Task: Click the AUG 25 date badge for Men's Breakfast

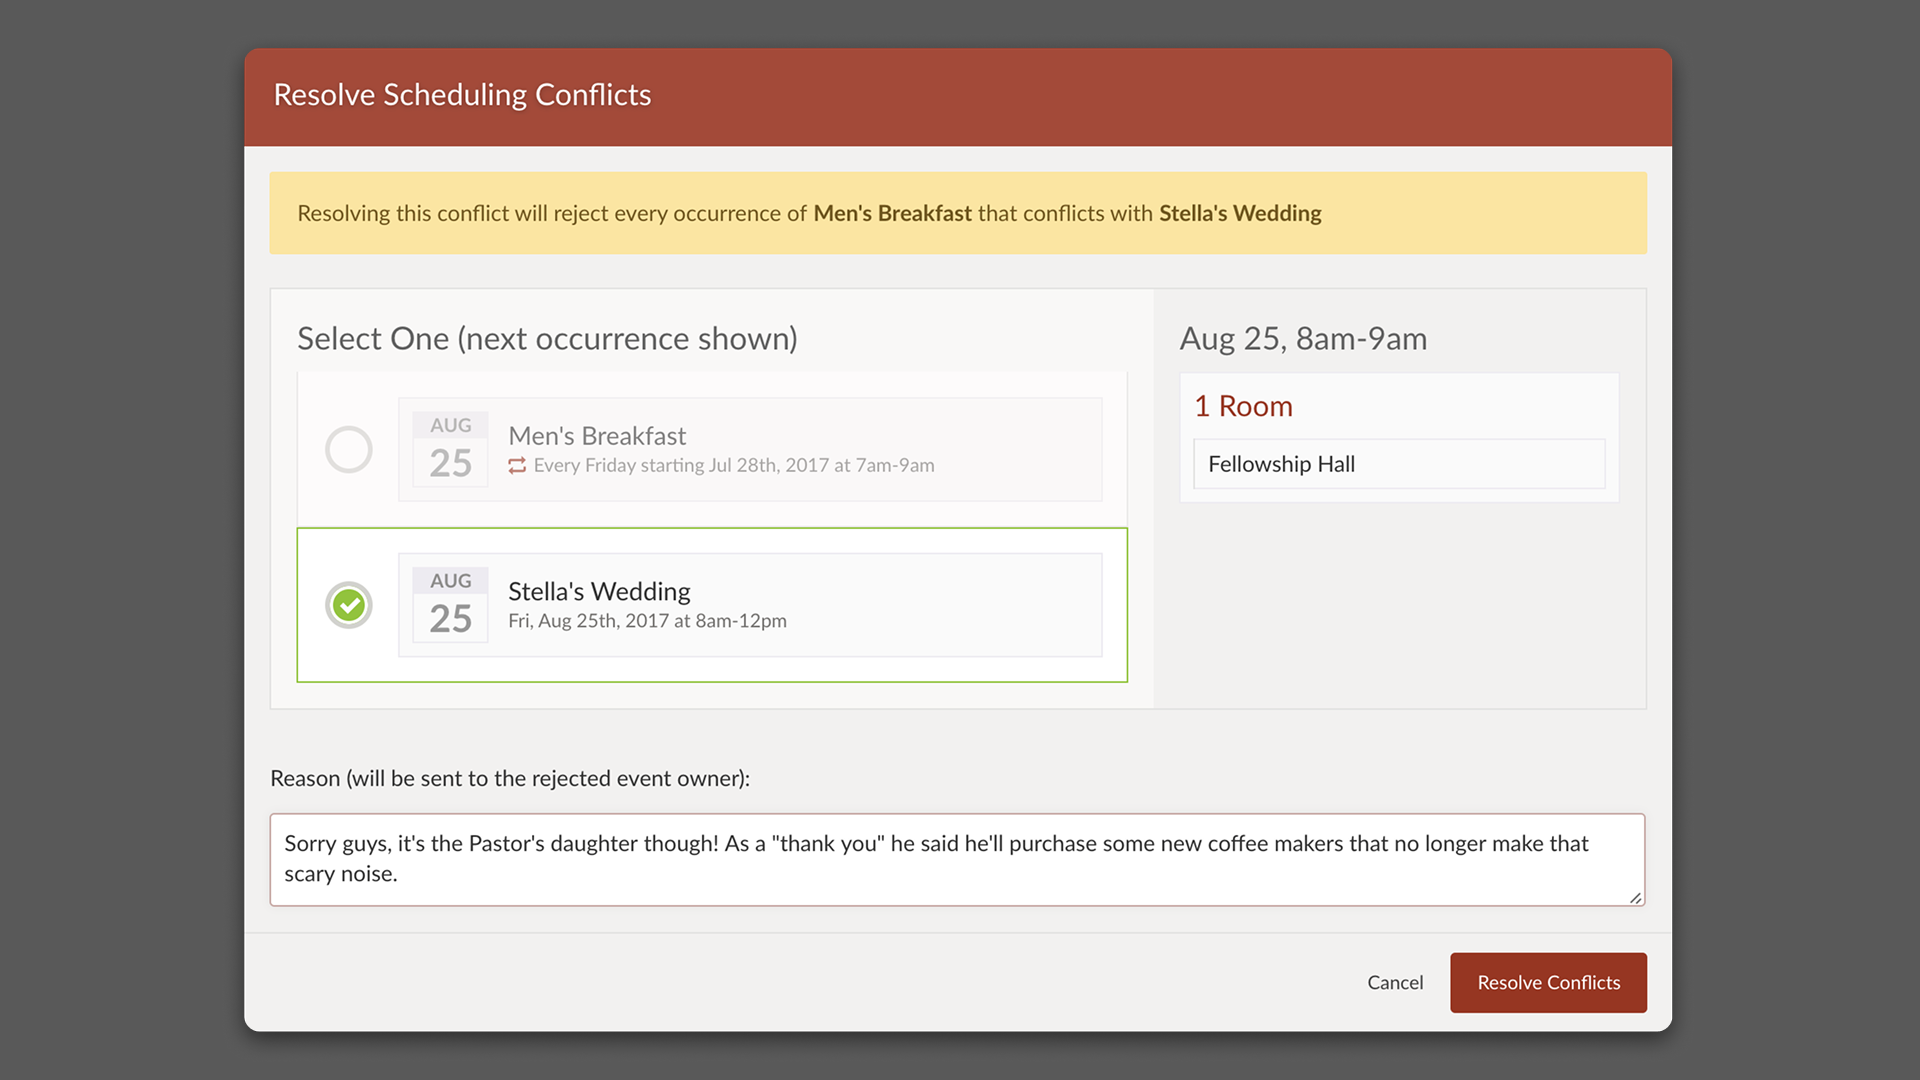Action: coord(449,448)
